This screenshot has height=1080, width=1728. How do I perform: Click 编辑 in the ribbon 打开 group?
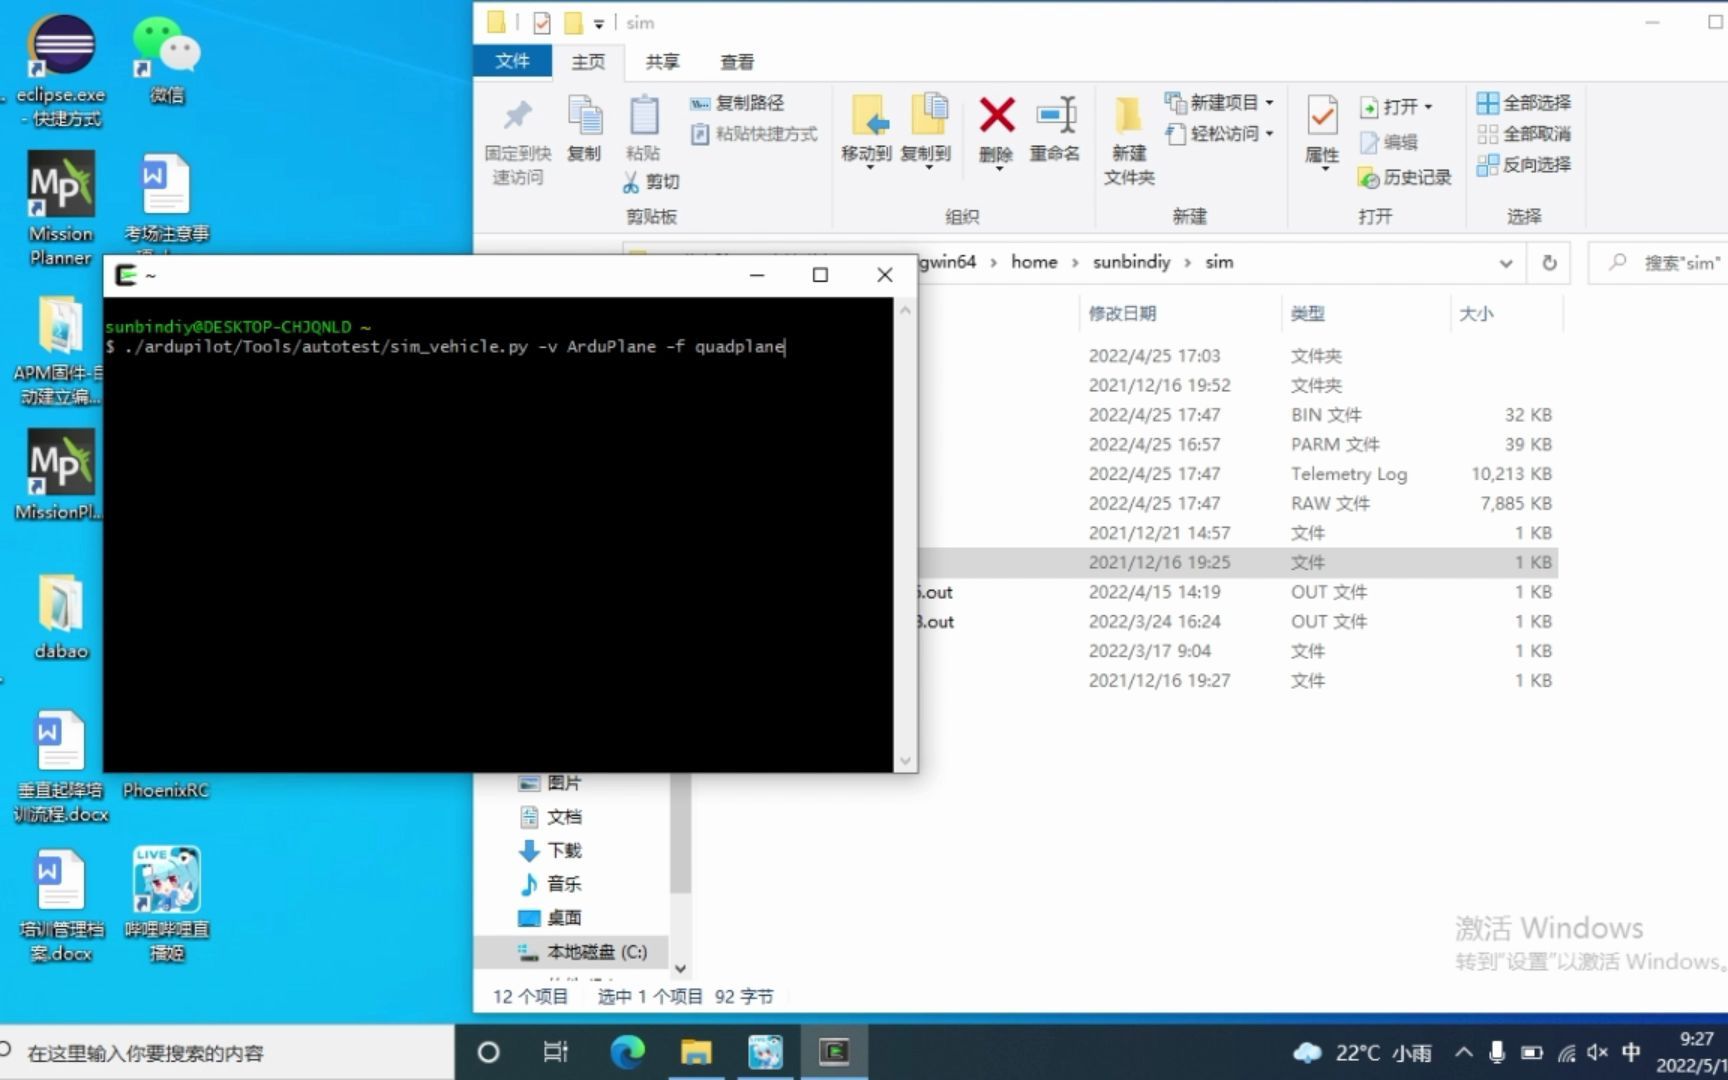[1388, 142]
